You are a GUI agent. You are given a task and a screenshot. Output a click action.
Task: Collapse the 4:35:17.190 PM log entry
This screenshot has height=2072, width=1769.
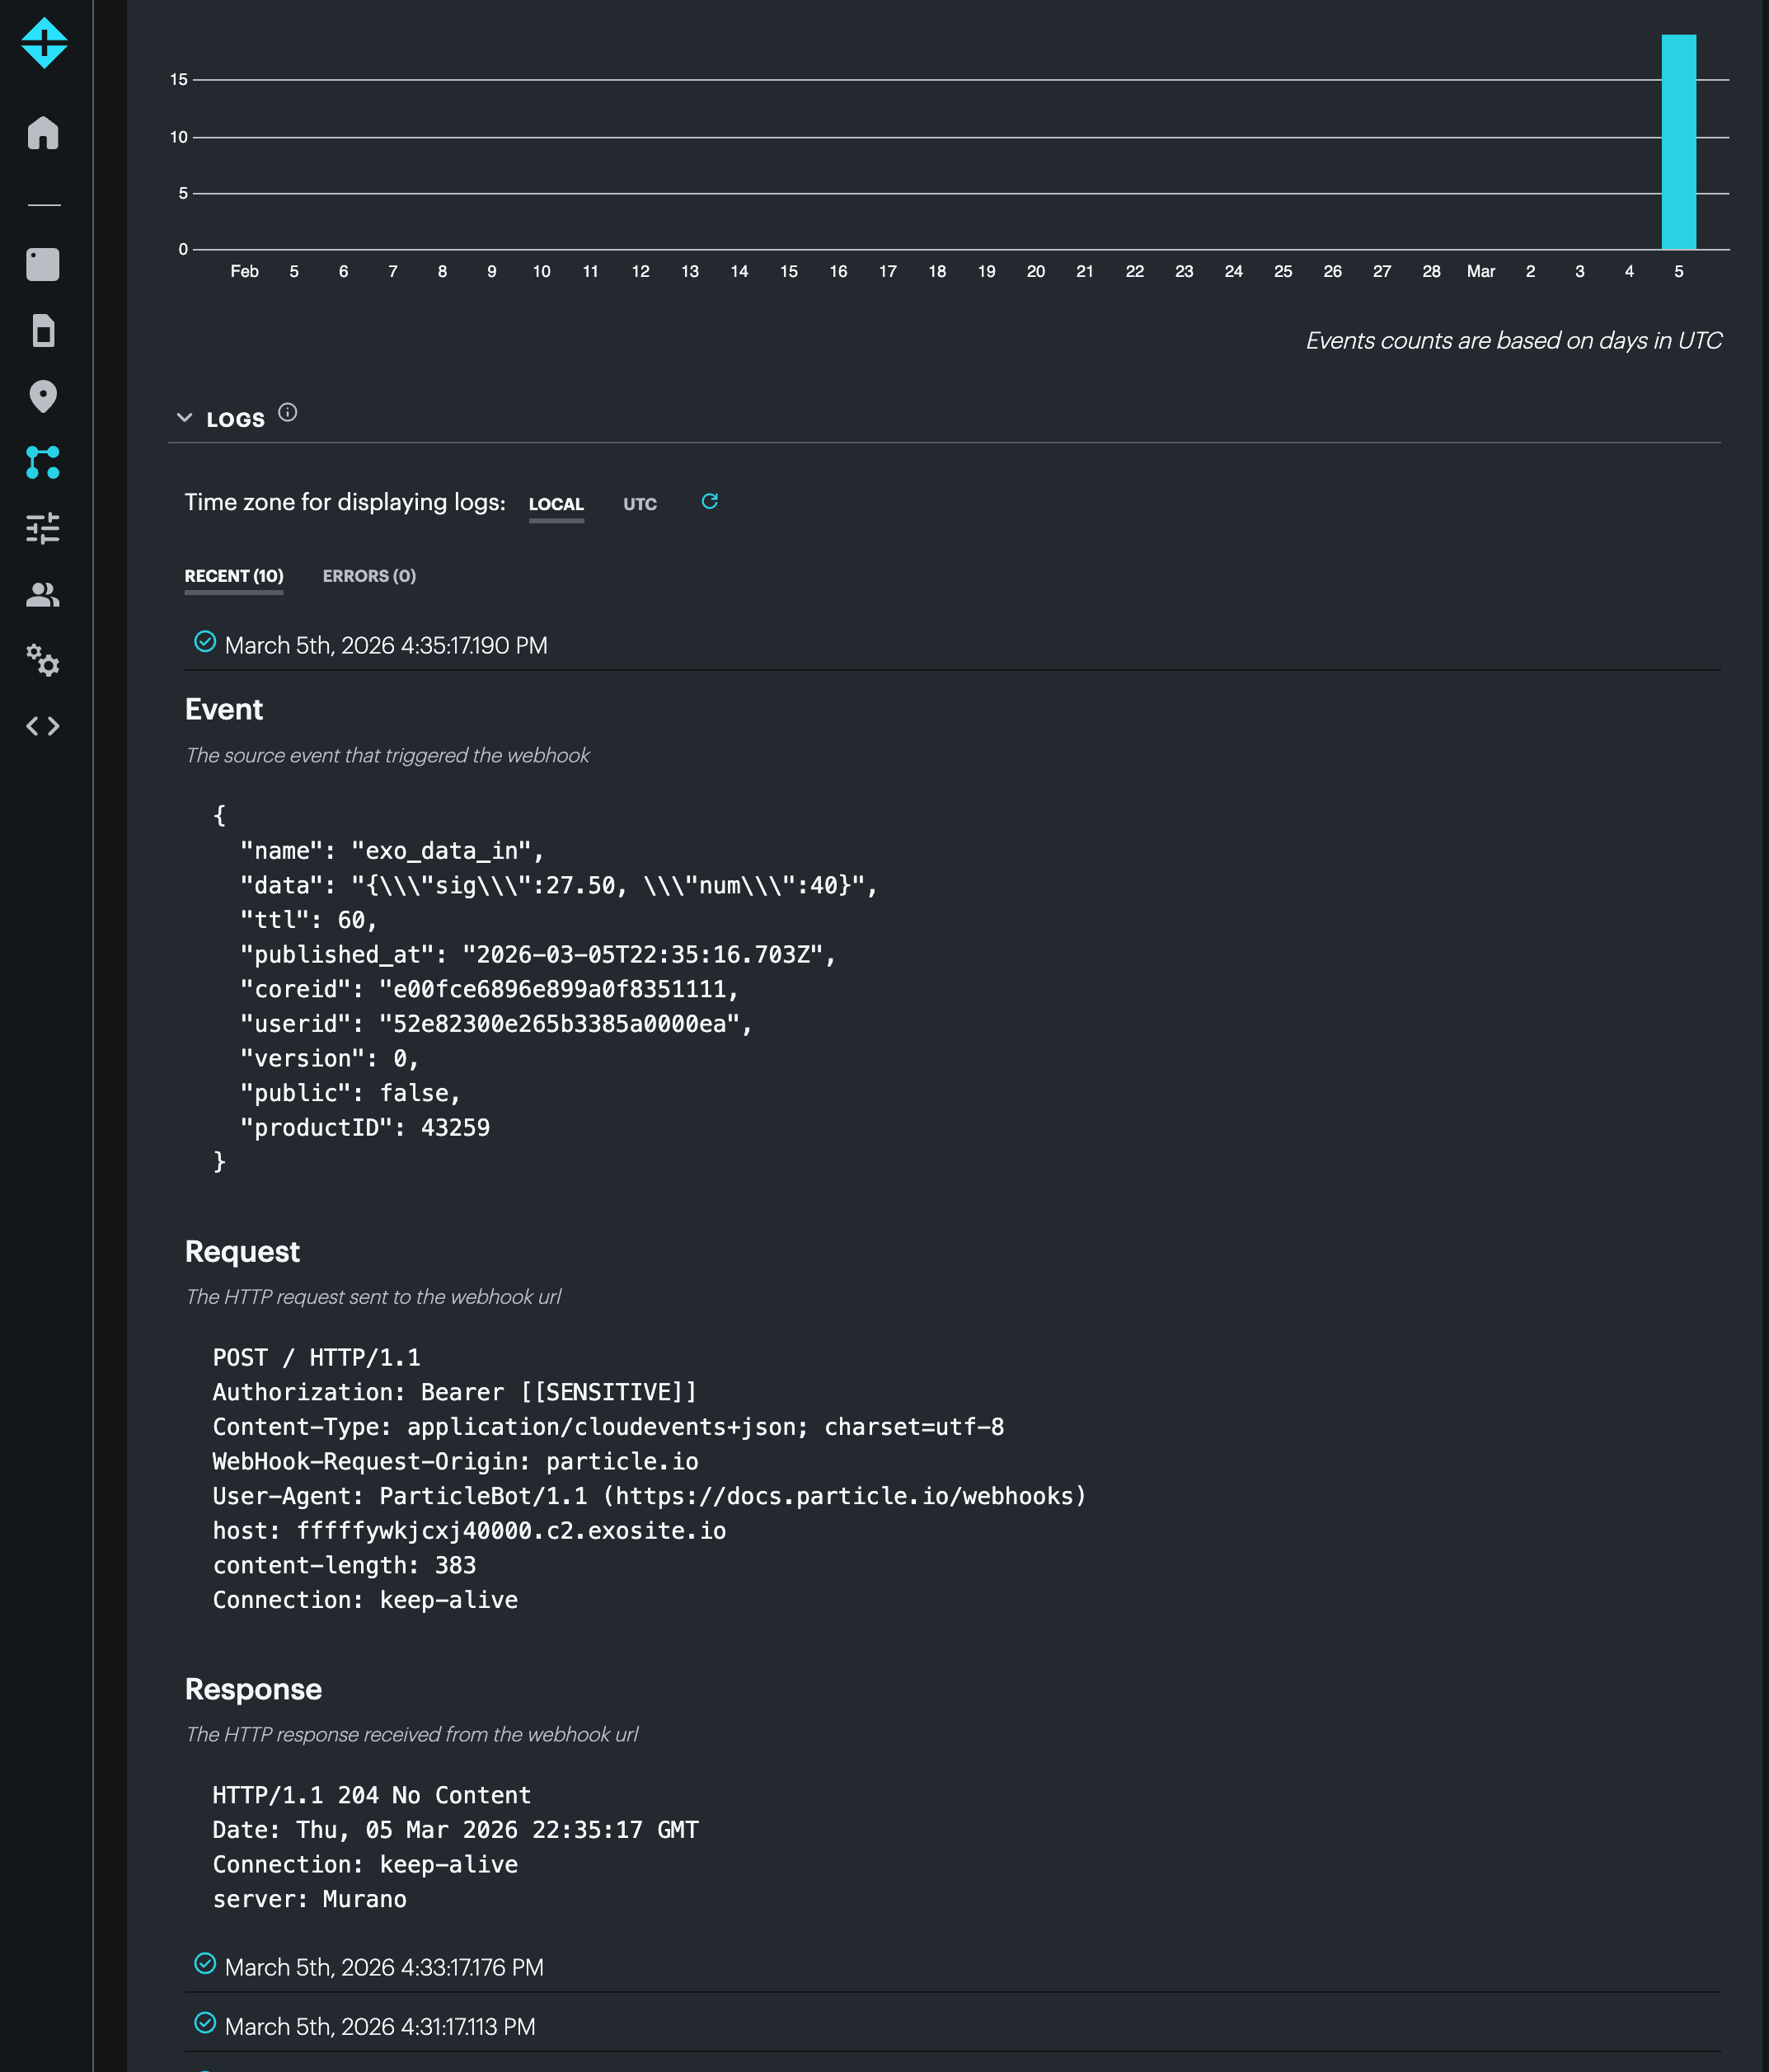(x=385, y=645)
